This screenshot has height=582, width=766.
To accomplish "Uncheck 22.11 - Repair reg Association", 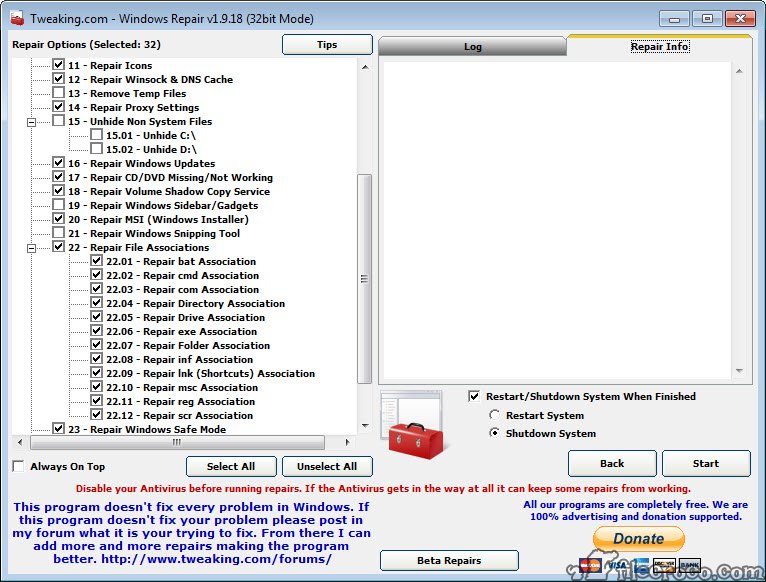I will 97,401.
